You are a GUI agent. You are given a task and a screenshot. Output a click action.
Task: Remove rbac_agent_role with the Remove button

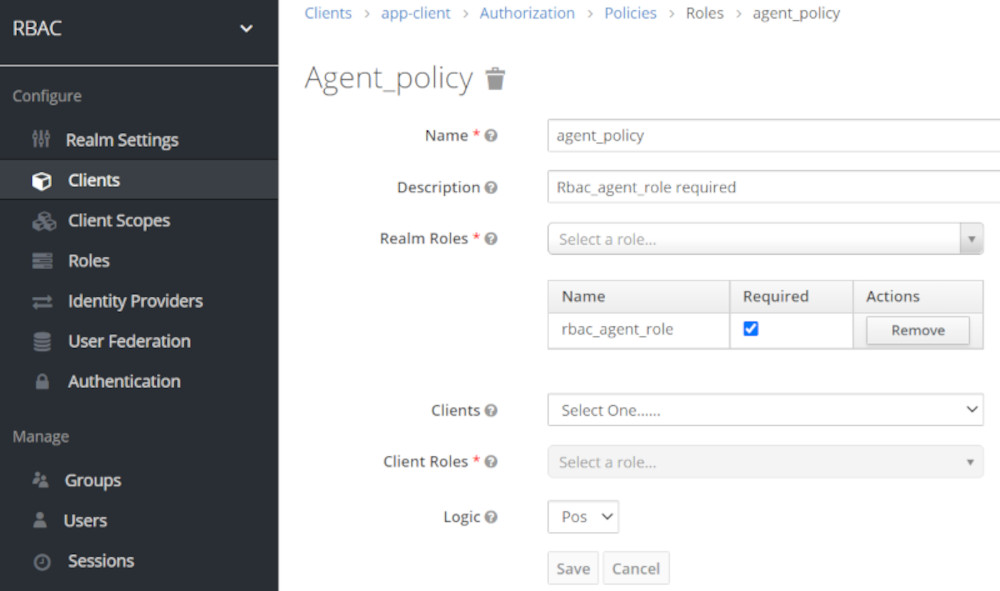click(918, 330)
